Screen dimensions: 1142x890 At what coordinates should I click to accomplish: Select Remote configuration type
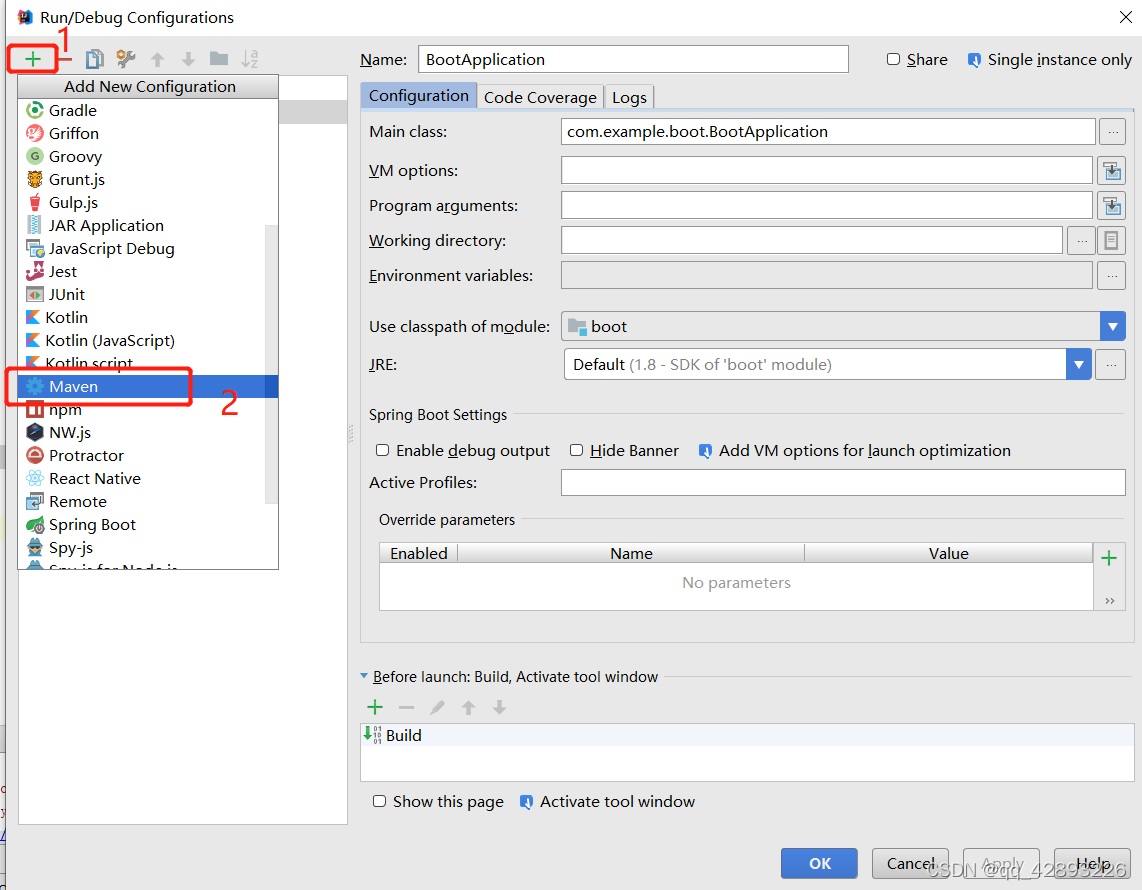click(148, 502)
